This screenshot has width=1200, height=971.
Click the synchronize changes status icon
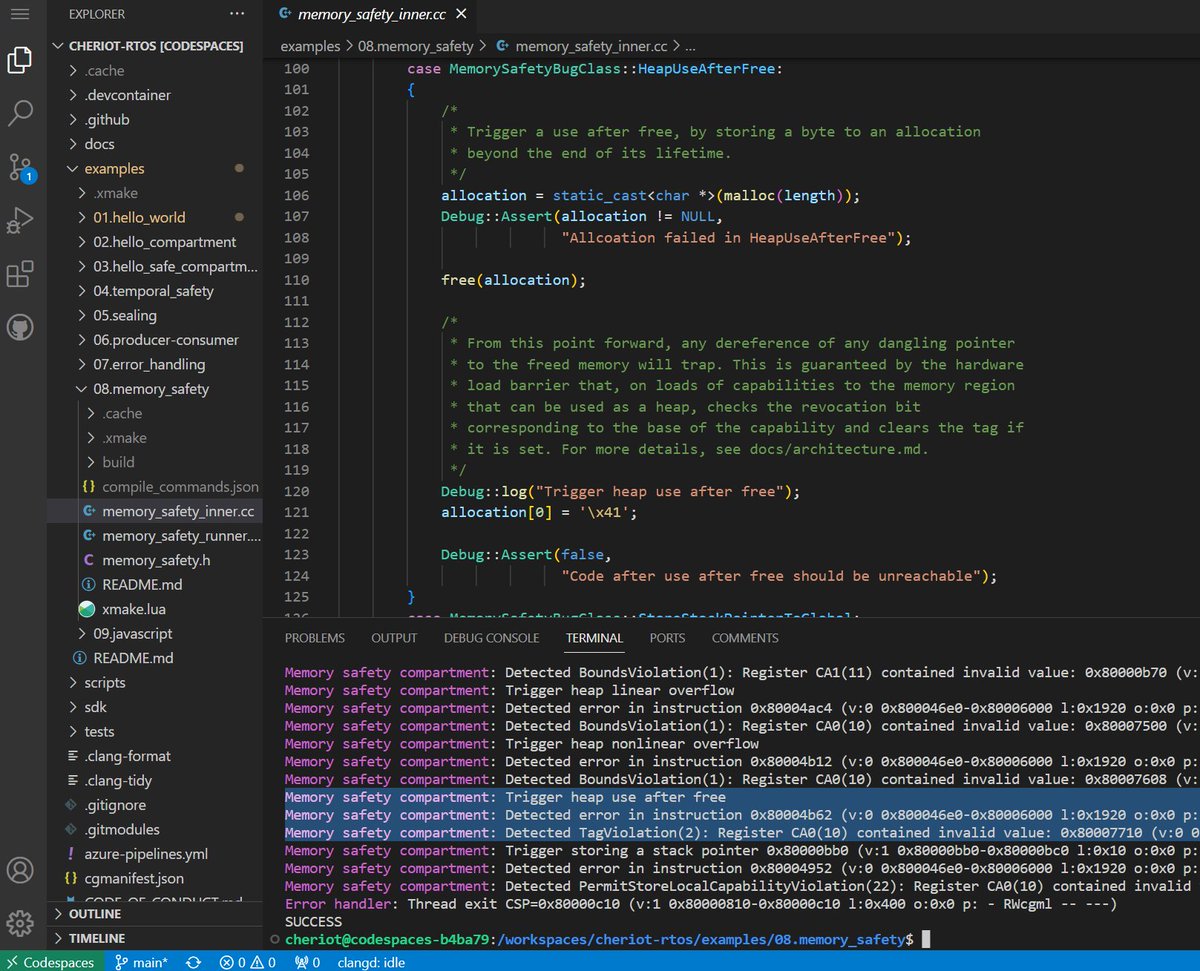point(193,962)
